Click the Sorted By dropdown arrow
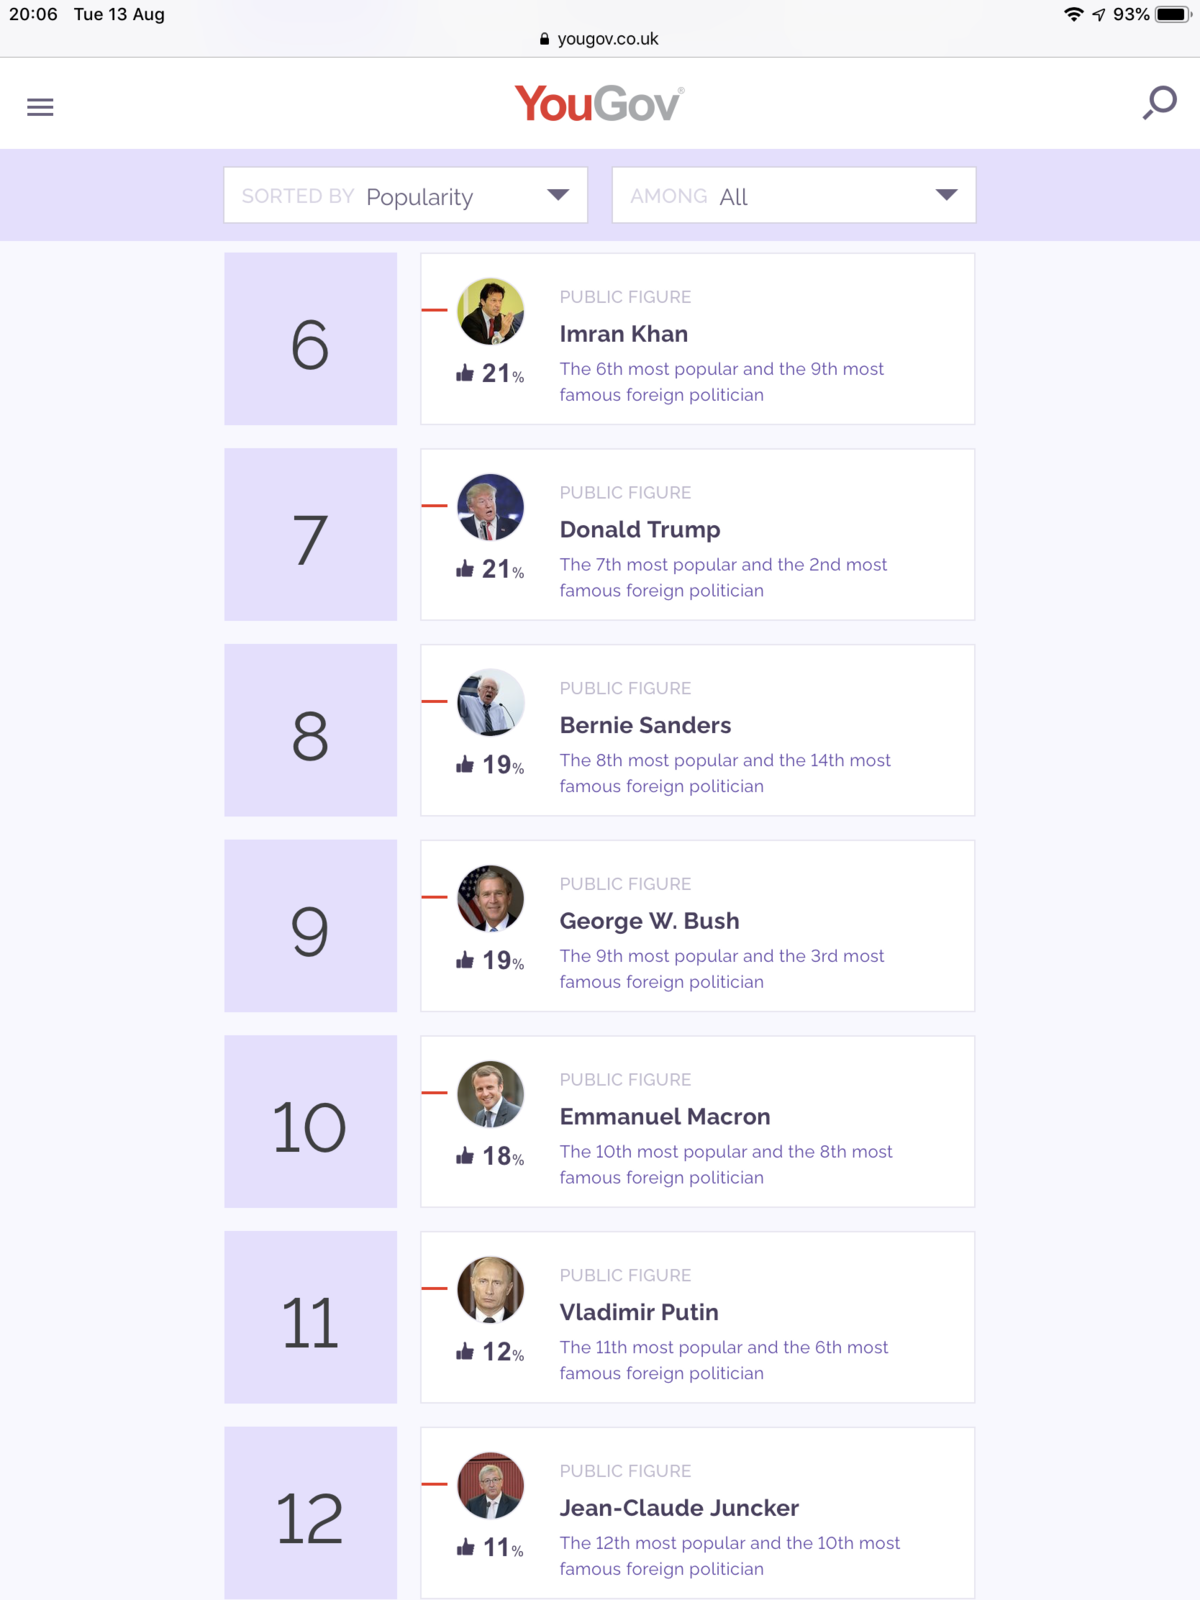This screenshot has height=1600, width=1200. click(x=558, y=195)
